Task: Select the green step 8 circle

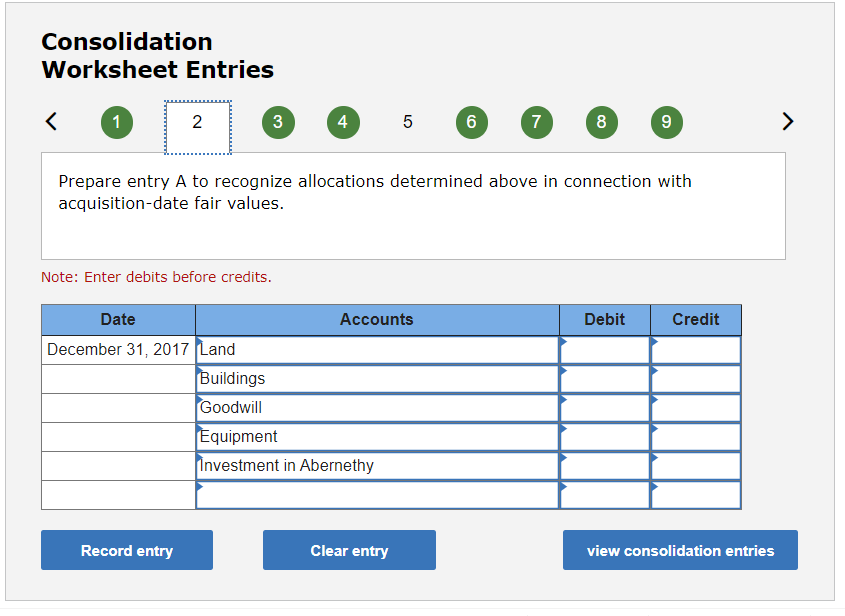Action: pyautogui.click(x=601, y=121)
